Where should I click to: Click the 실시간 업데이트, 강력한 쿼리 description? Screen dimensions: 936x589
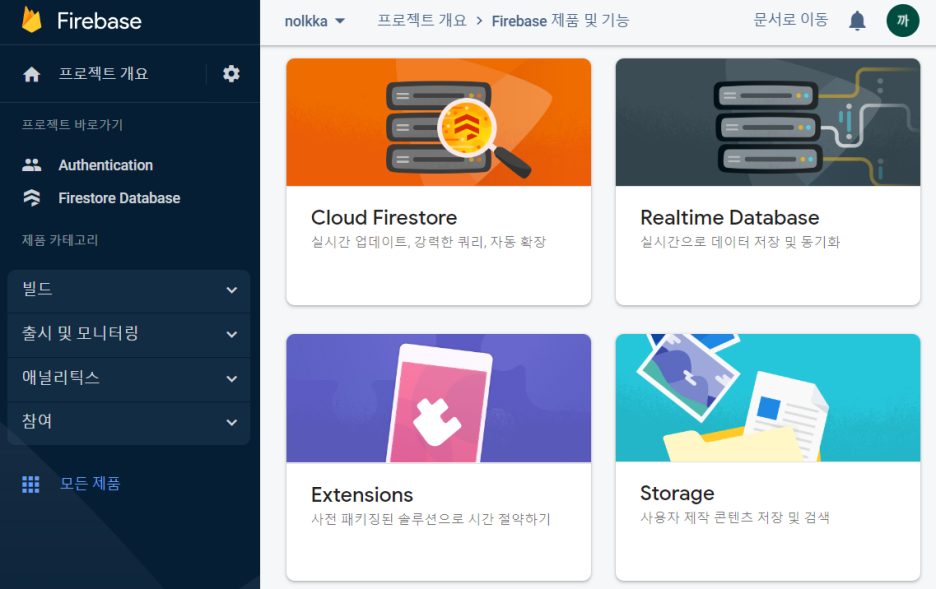point(429,242)
